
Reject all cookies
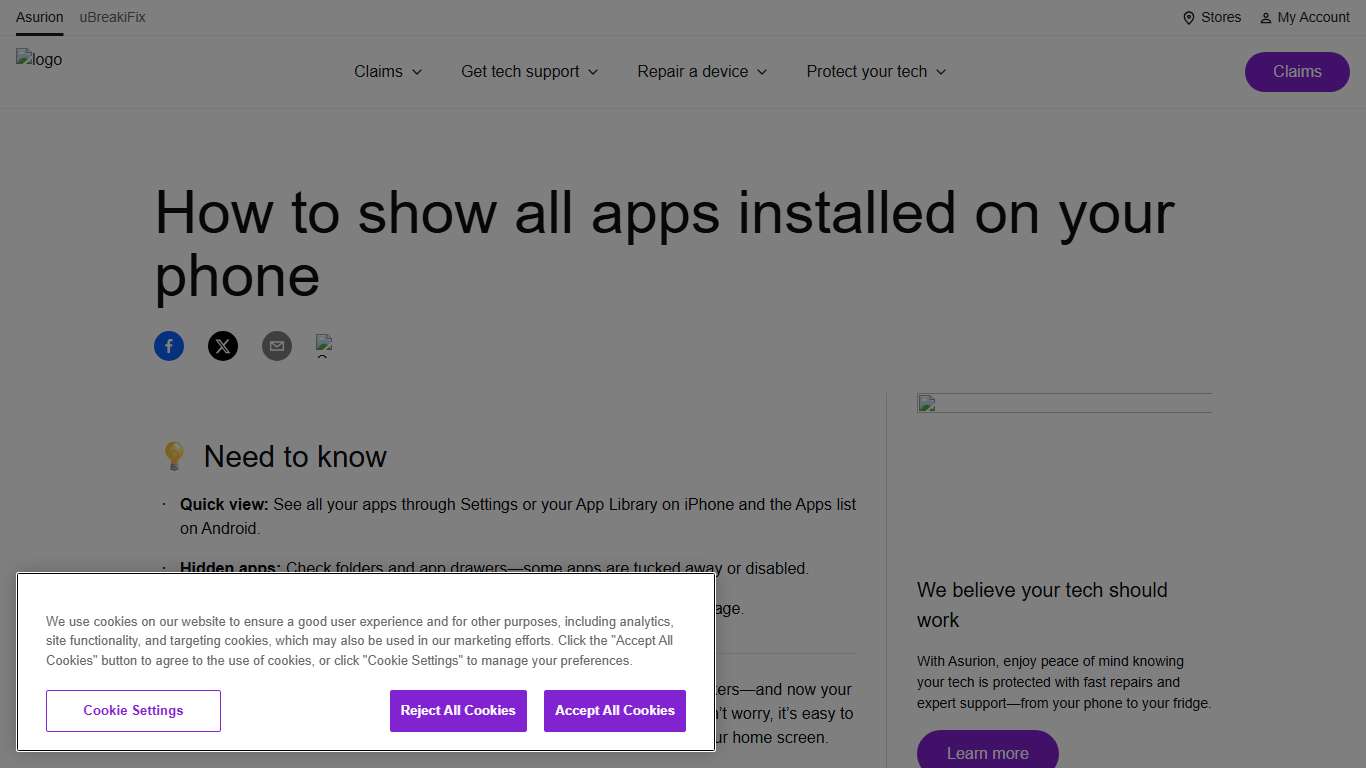click(458, 710)
